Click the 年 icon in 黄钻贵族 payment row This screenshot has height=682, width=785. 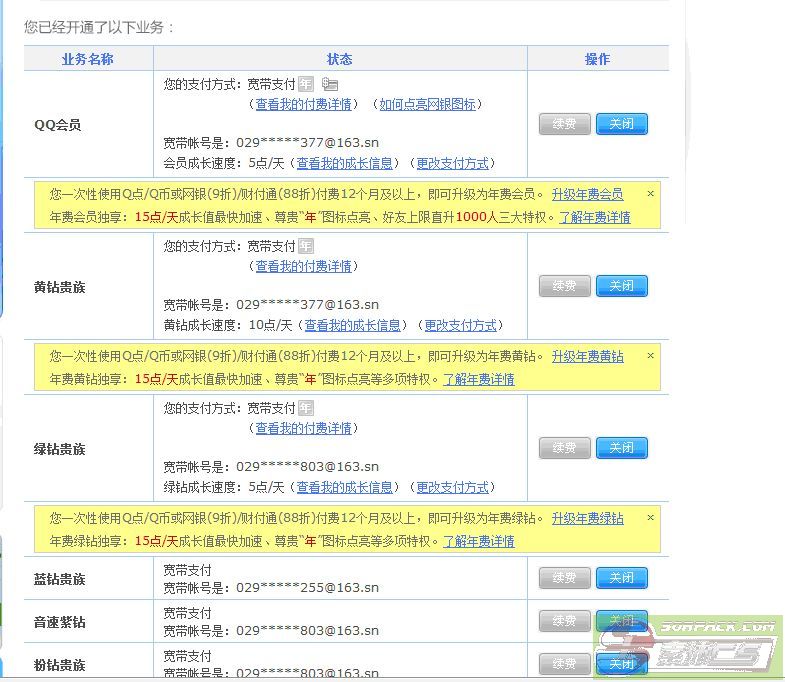click(x=306, y=246)
